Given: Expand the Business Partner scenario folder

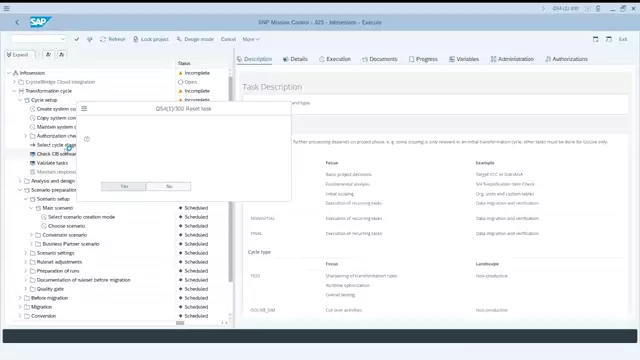Looking at the screenshot, I should coord(31,244).
